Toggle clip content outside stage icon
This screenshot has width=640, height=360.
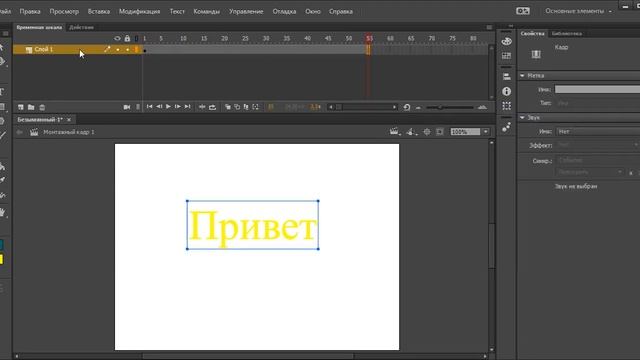point(440,132)
